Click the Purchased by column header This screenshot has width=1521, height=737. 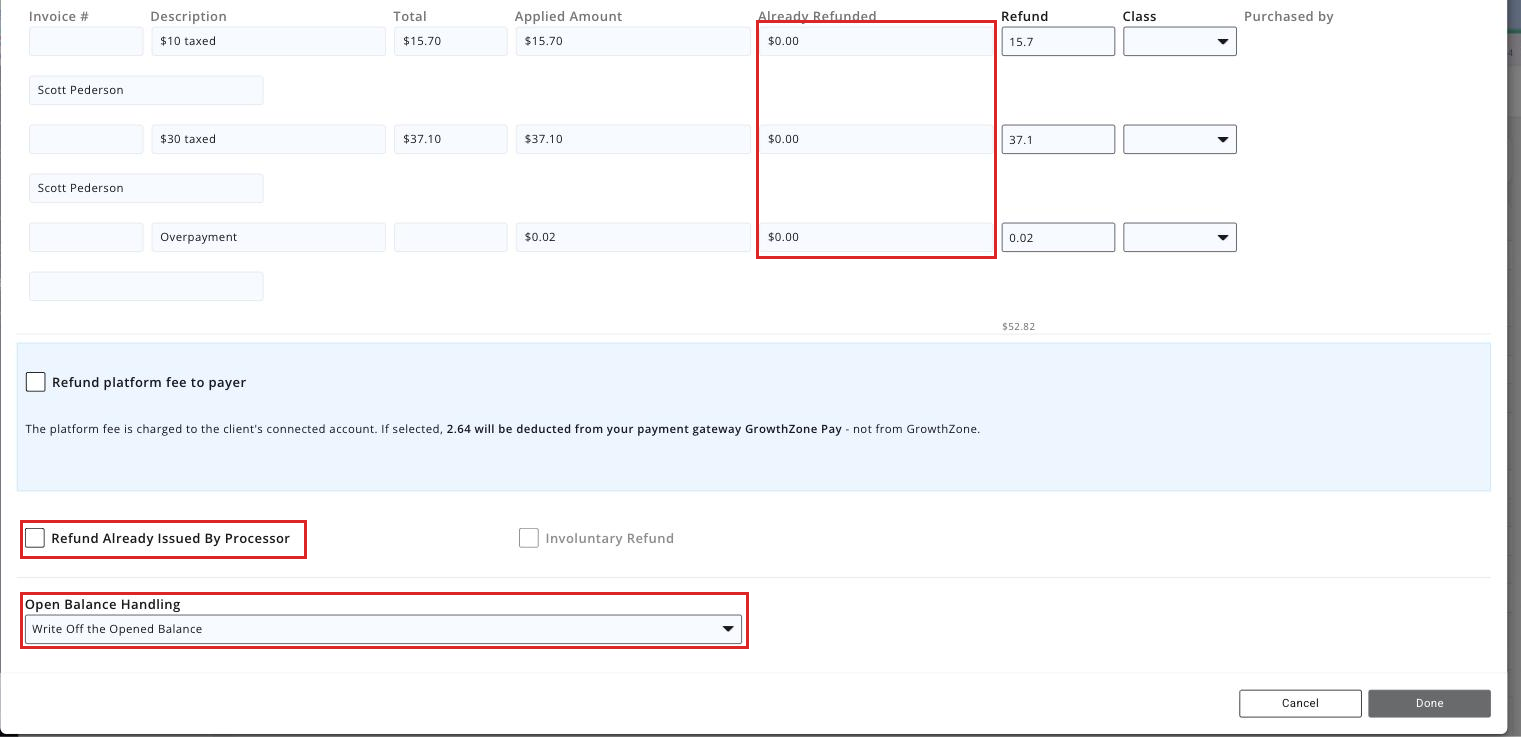1289,16
